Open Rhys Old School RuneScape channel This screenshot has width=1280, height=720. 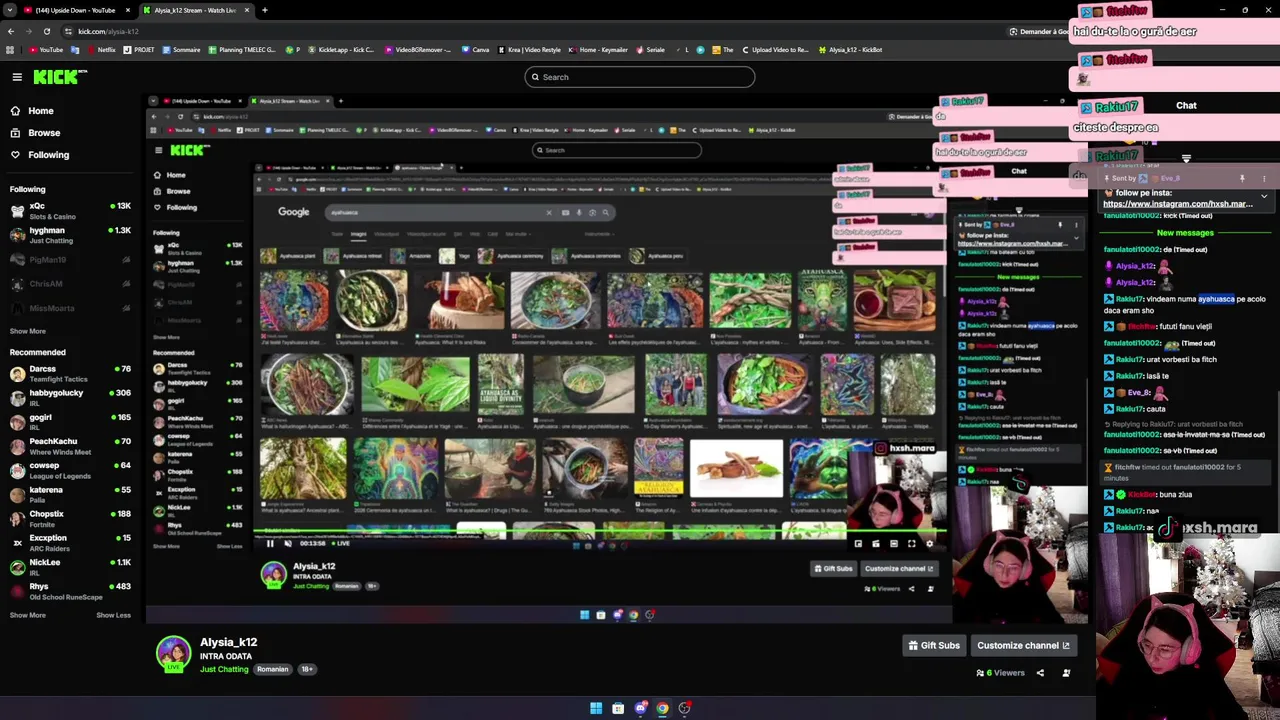[70, 591]
